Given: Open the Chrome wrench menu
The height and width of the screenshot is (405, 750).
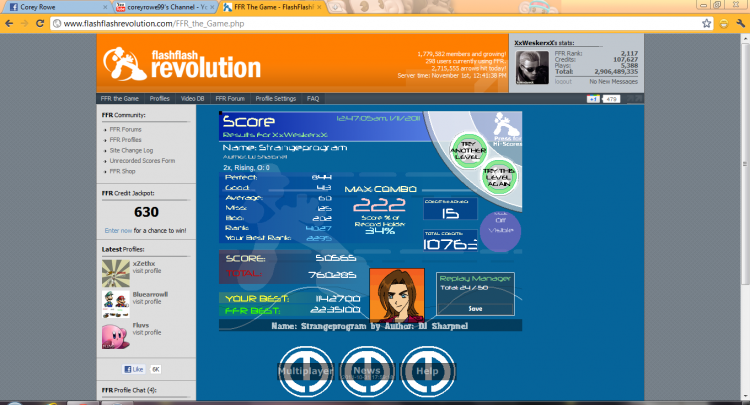Looking at the screenshot, I should pos(740,23).
